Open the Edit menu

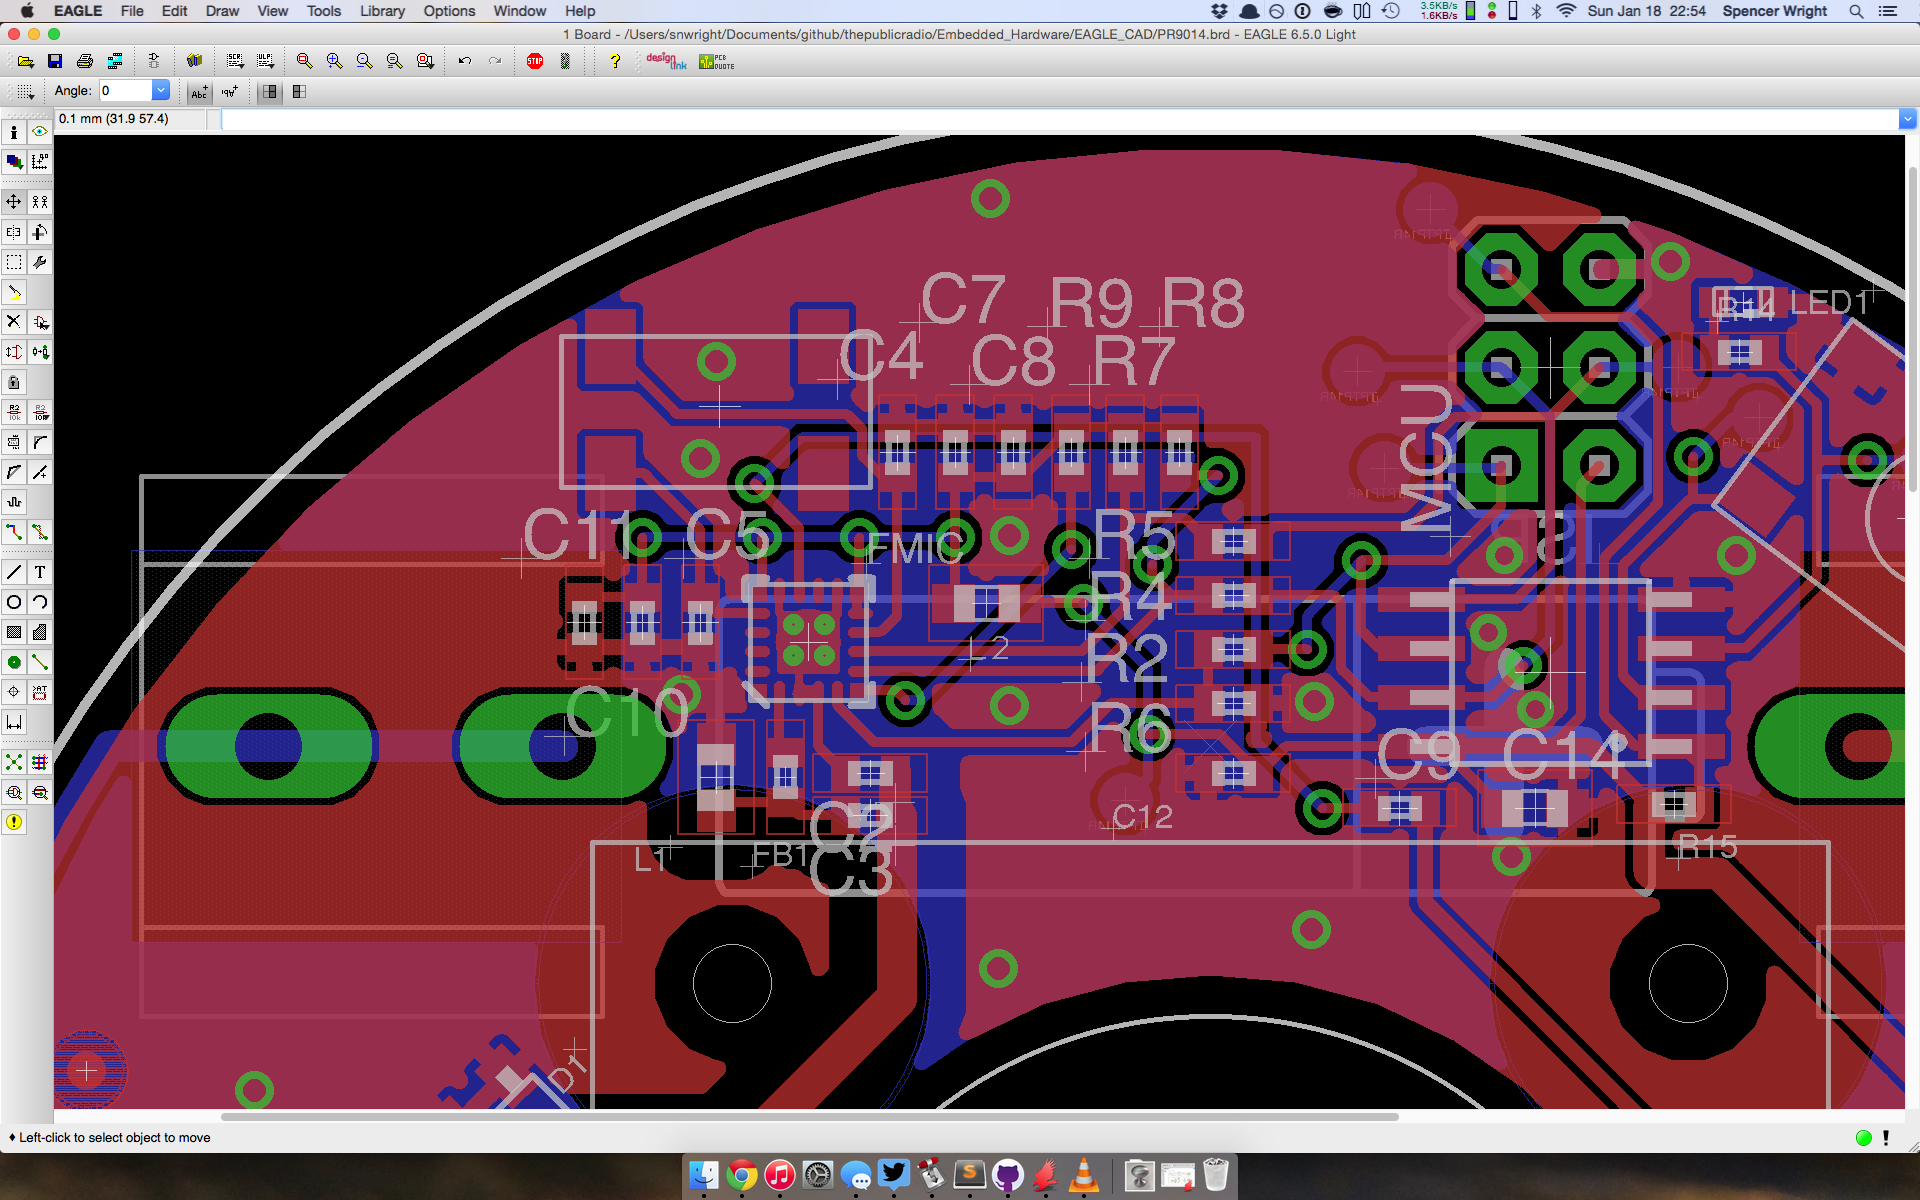coord(174,11)
